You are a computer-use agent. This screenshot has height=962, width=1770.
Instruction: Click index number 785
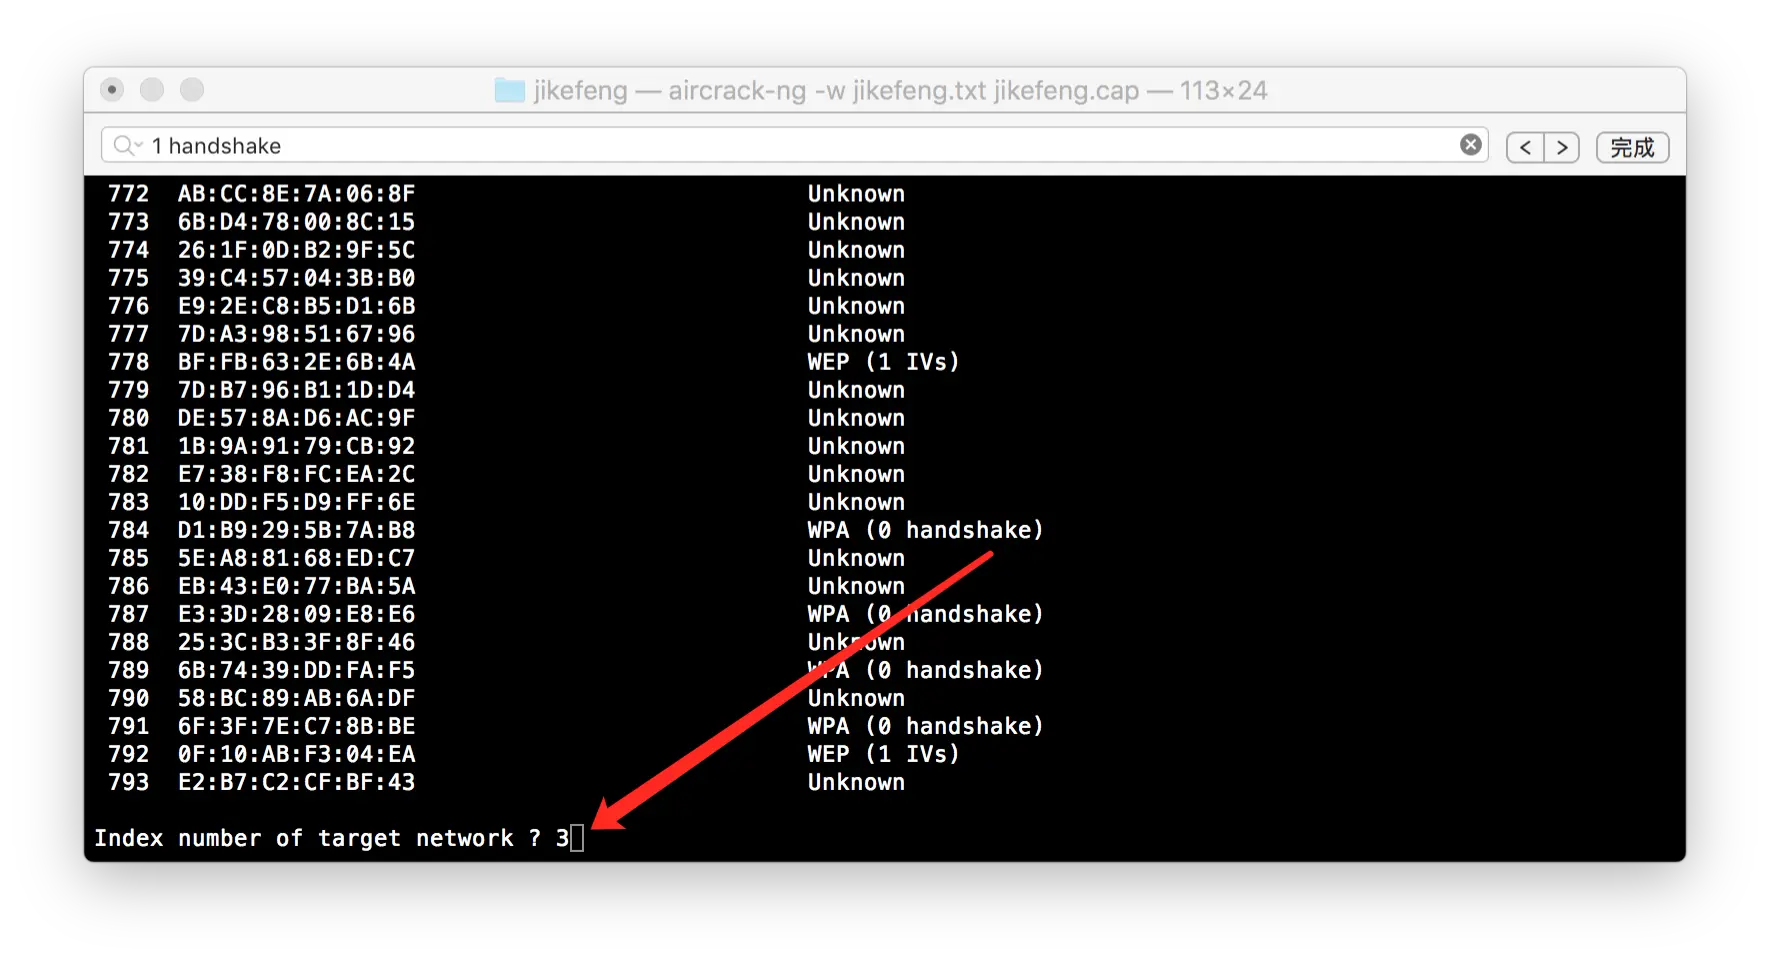(129, 558)
